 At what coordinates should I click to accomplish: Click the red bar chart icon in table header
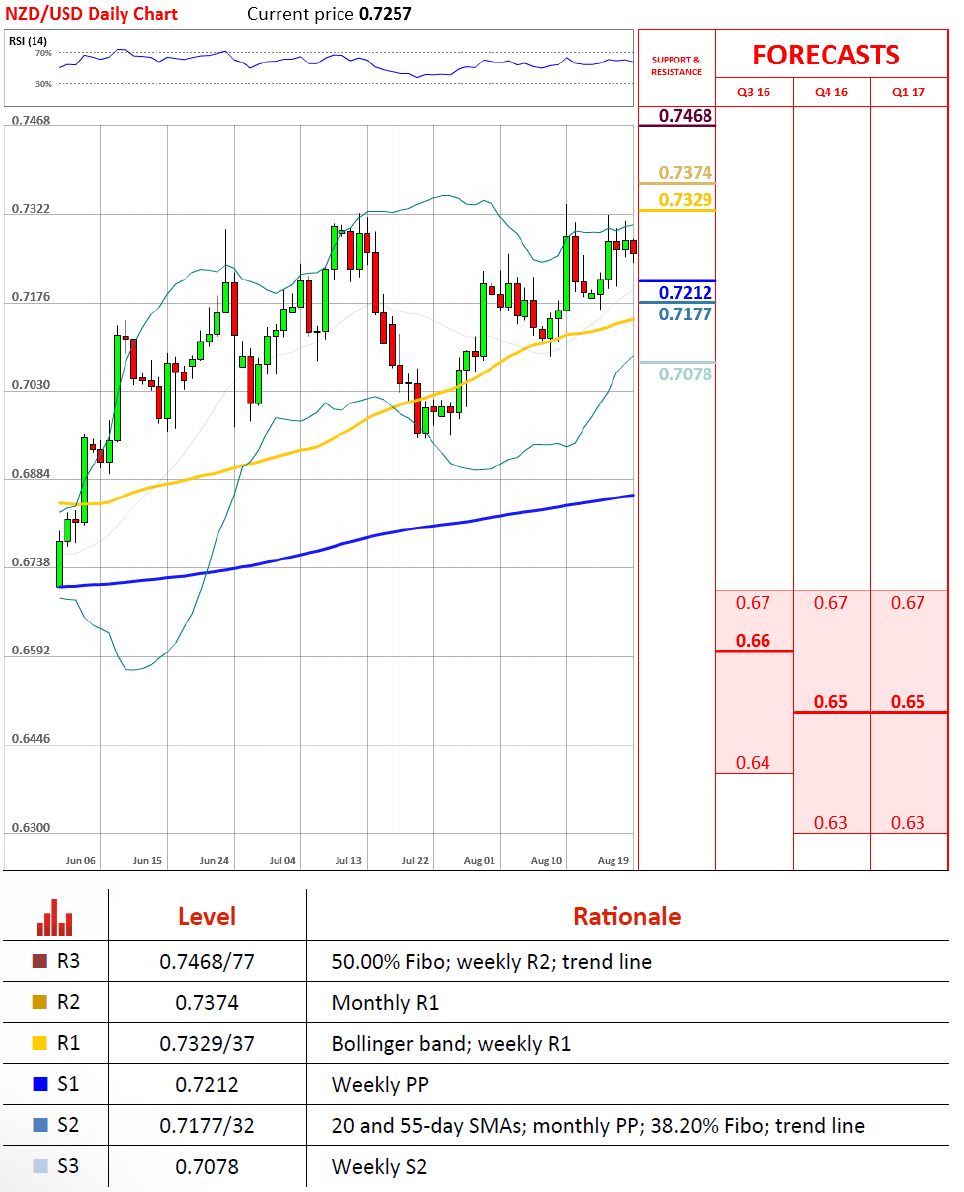pos(55,916)
